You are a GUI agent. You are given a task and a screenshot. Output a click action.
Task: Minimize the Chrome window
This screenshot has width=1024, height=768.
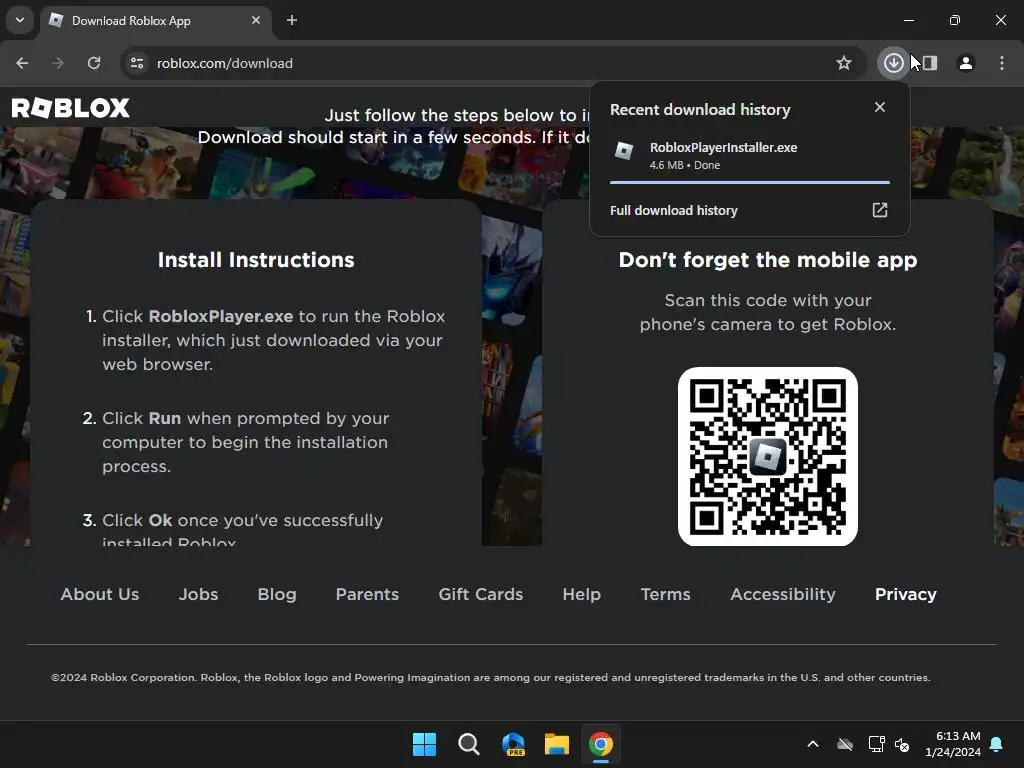click(908, 20)
